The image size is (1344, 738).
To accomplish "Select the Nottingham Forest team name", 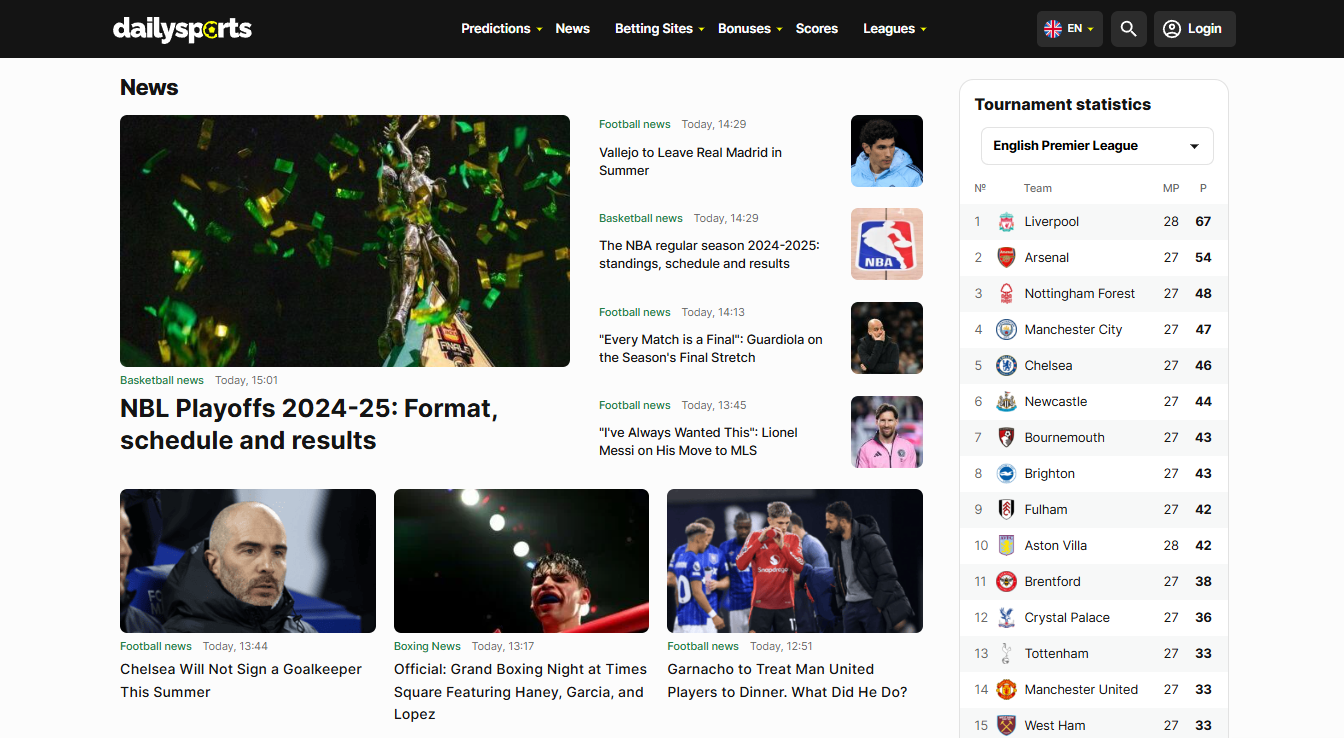I will [x=1080, y=294].
